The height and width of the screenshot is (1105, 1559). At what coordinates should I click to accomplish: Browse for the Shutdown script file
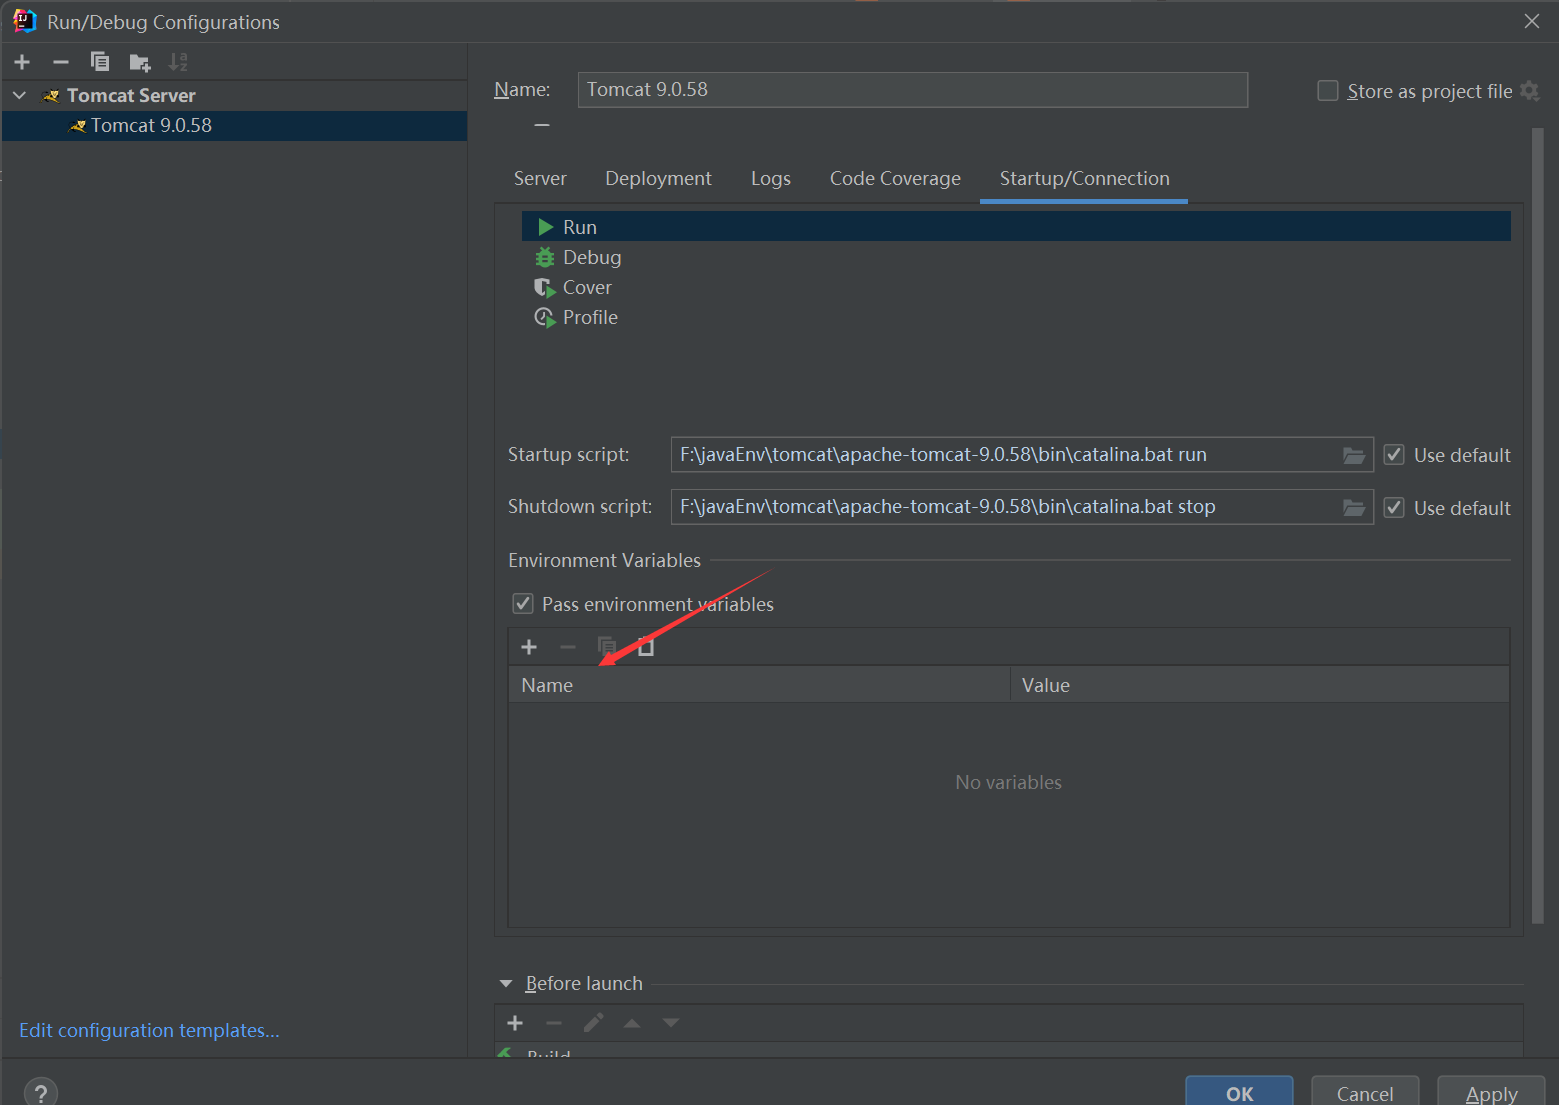click(1354, 507)
